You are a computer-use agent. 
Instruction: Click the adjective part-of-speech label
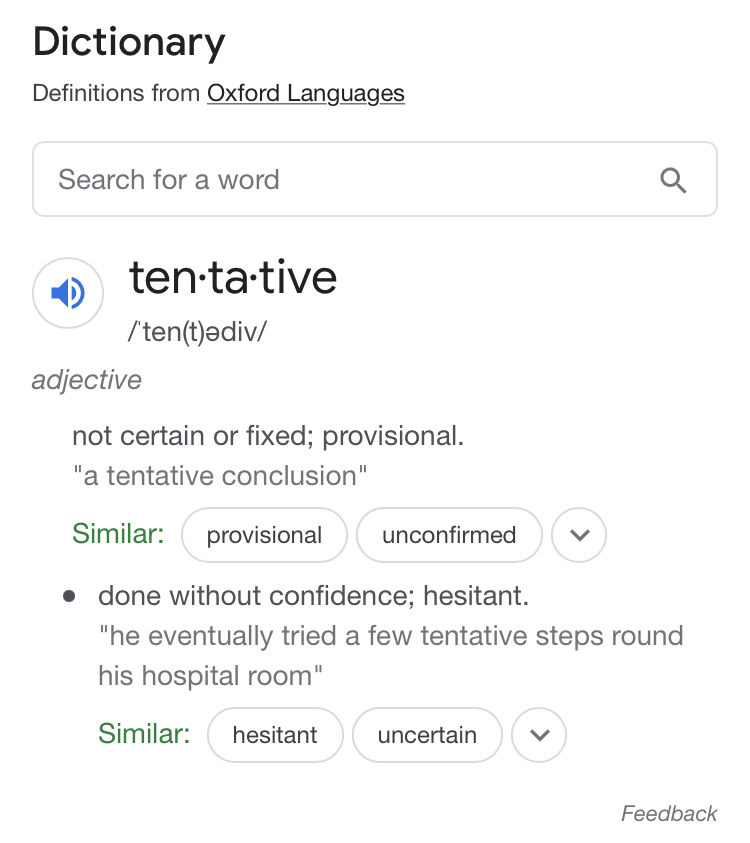87,380
